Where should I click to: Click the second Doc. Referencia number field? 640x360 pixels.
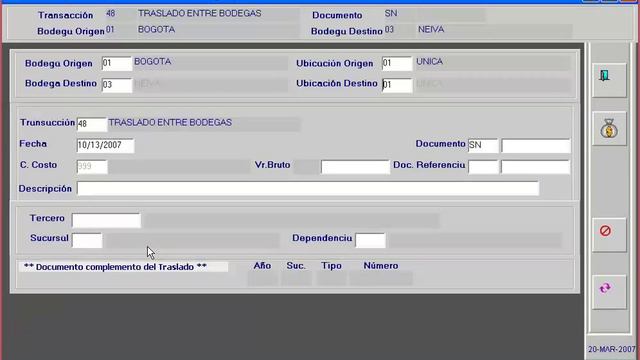(536, 167)
